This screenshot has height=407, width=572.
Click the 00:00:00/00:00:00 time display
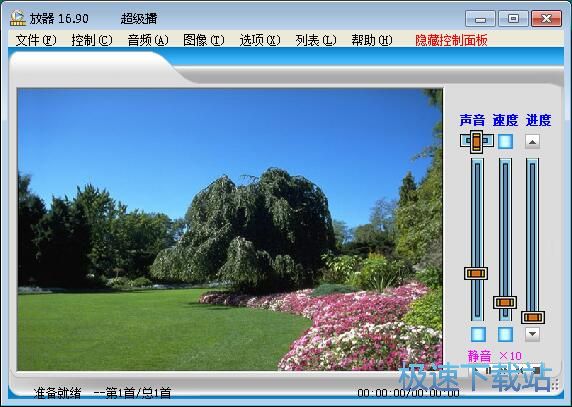point(408,393)
